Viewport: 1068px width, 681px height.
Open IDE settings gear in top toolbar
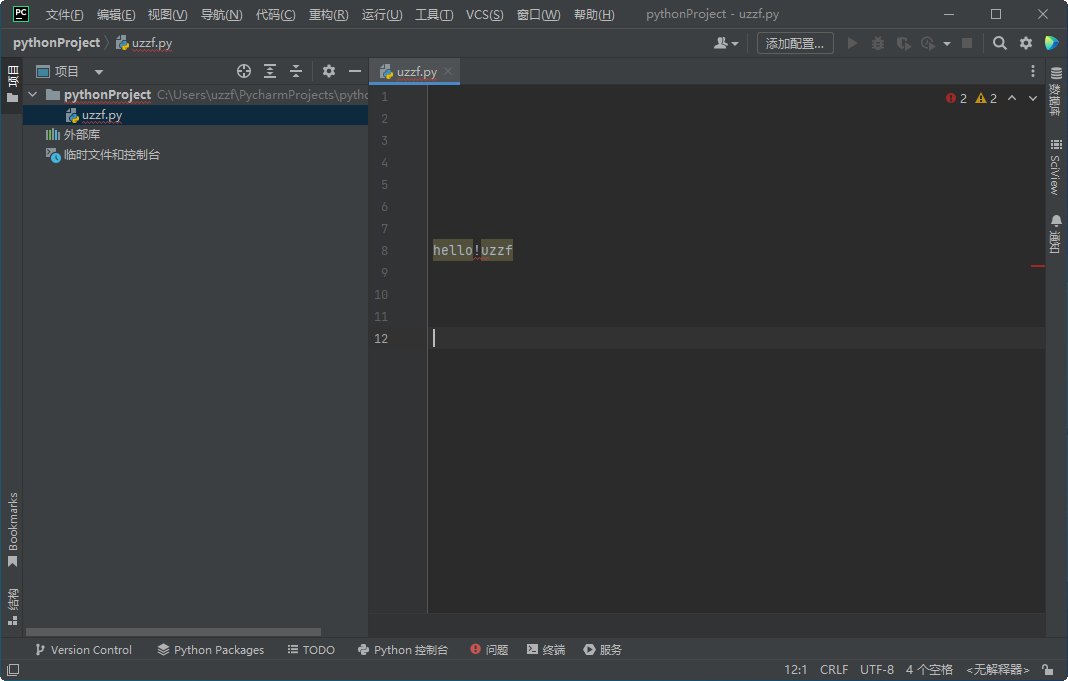click(x=1026, y=43)
